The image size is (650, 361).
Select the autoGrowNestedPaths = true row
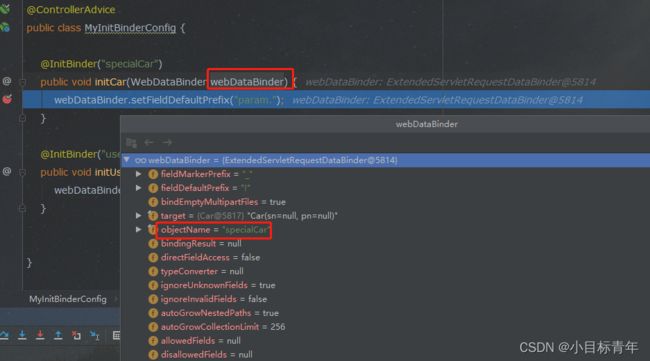386,313
